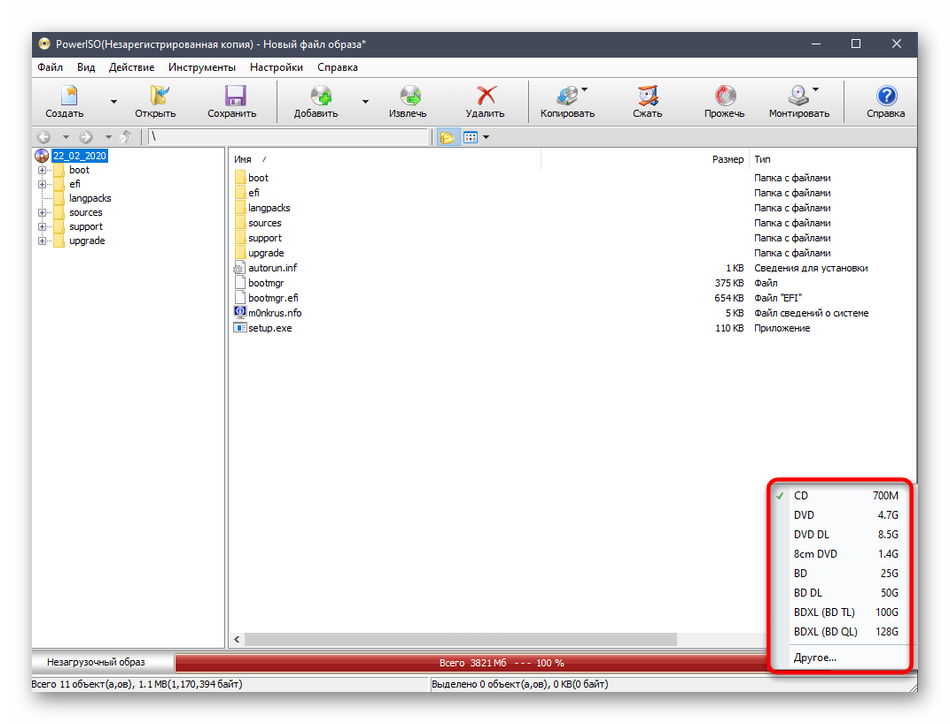Expand the boot folder in the tree
This screenshot has height=724, width=950.
pos(43,170)
